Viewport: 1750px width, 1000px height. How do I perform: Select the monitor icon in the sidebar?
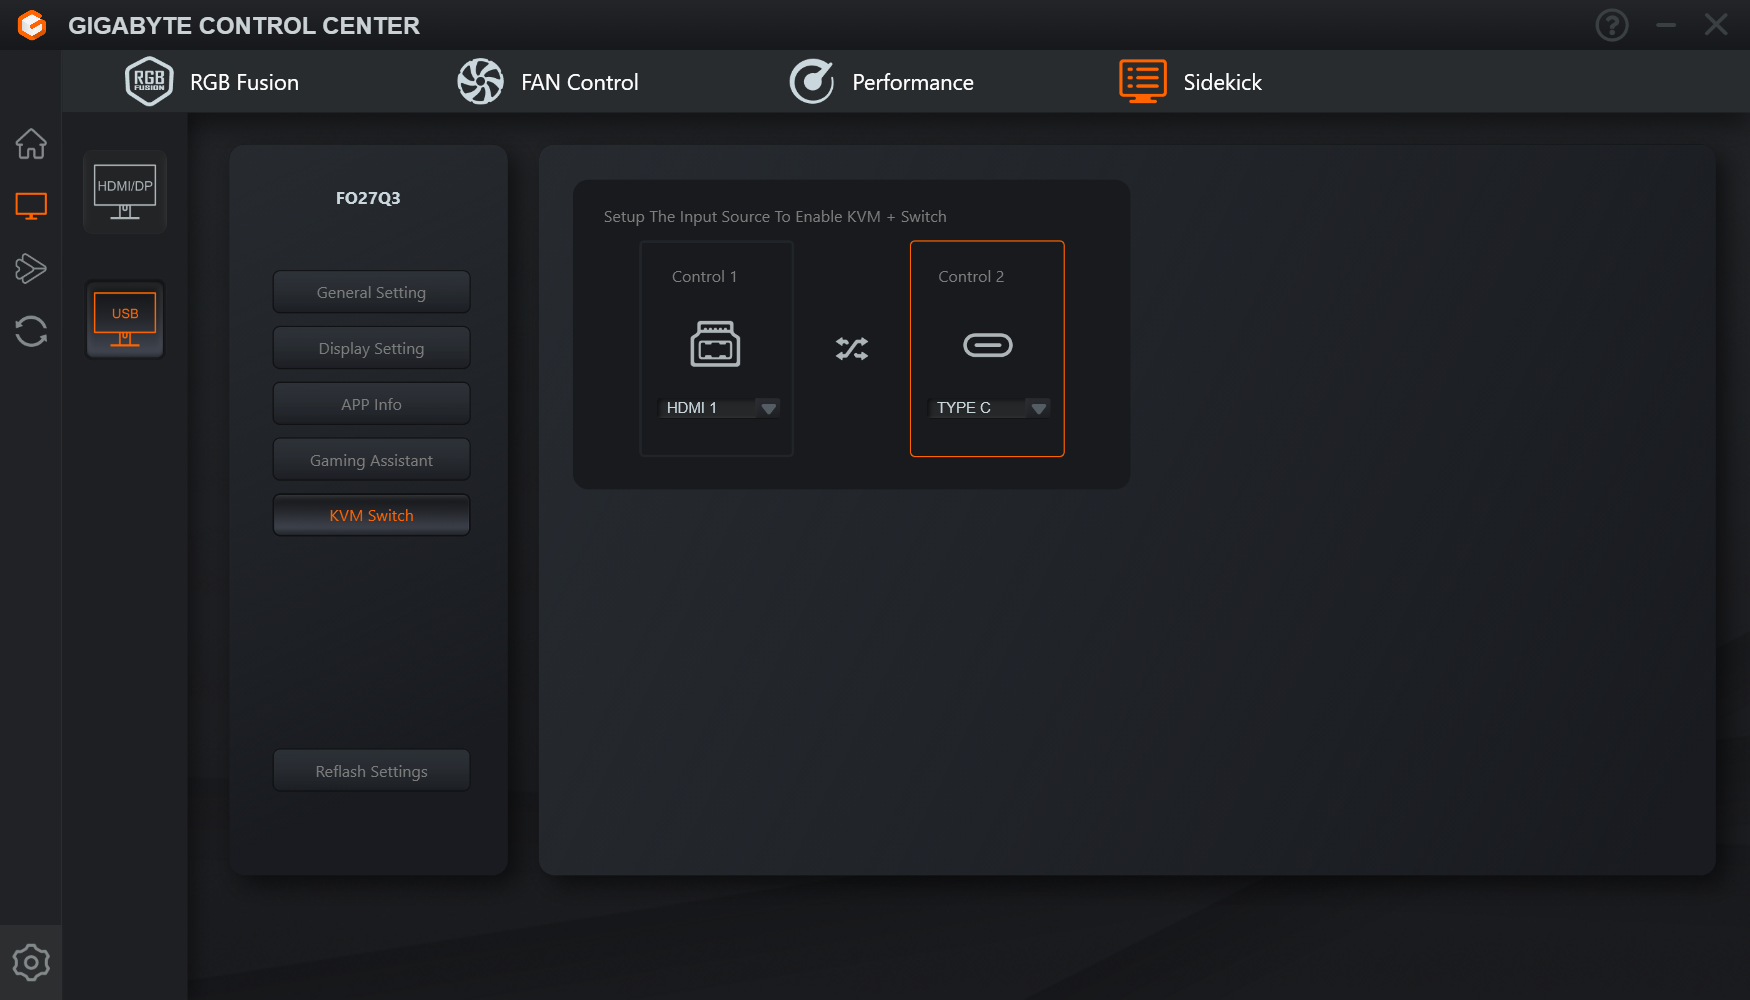point(31,206)
